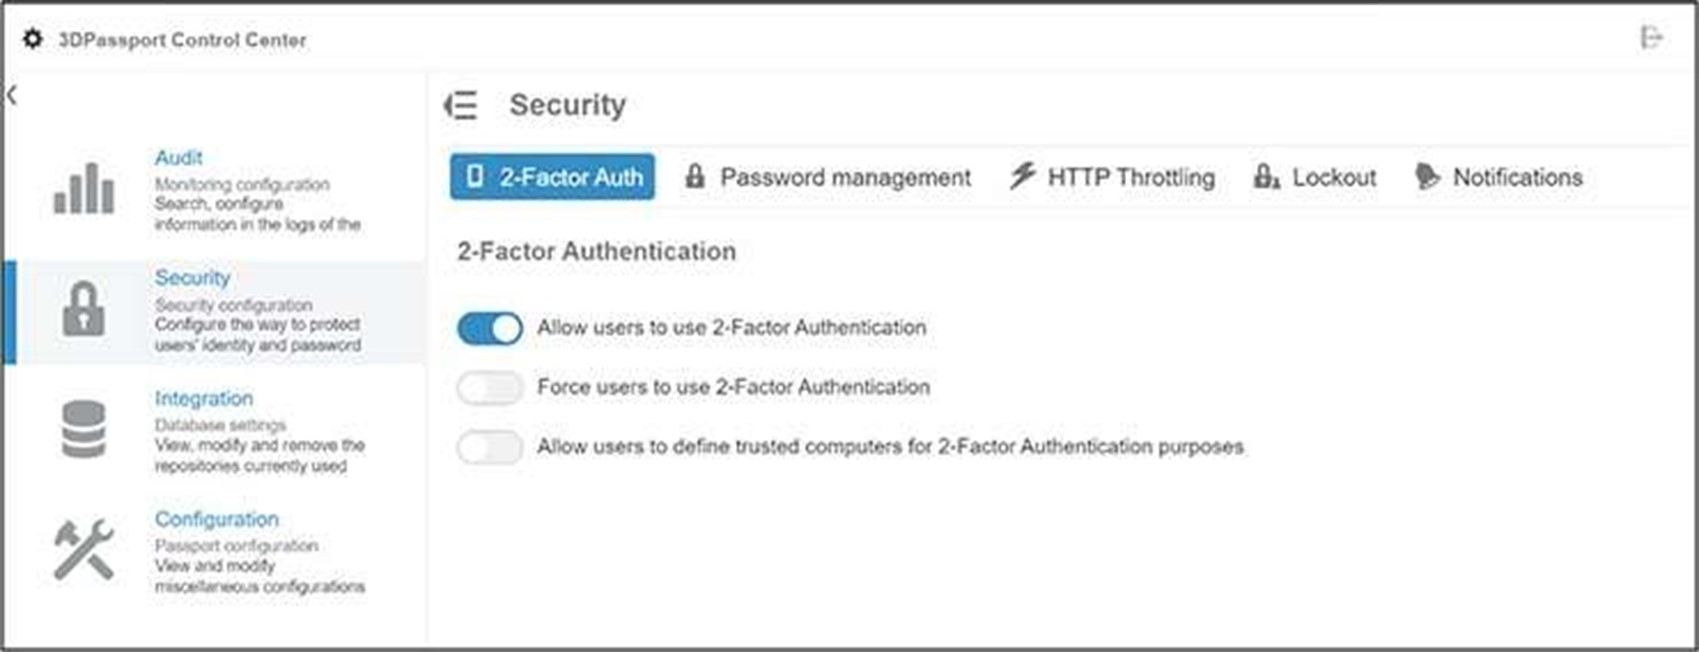Click the gear icon beside 3DPassport Control Center
The image size is (1699, 652).
pos(33,39)
